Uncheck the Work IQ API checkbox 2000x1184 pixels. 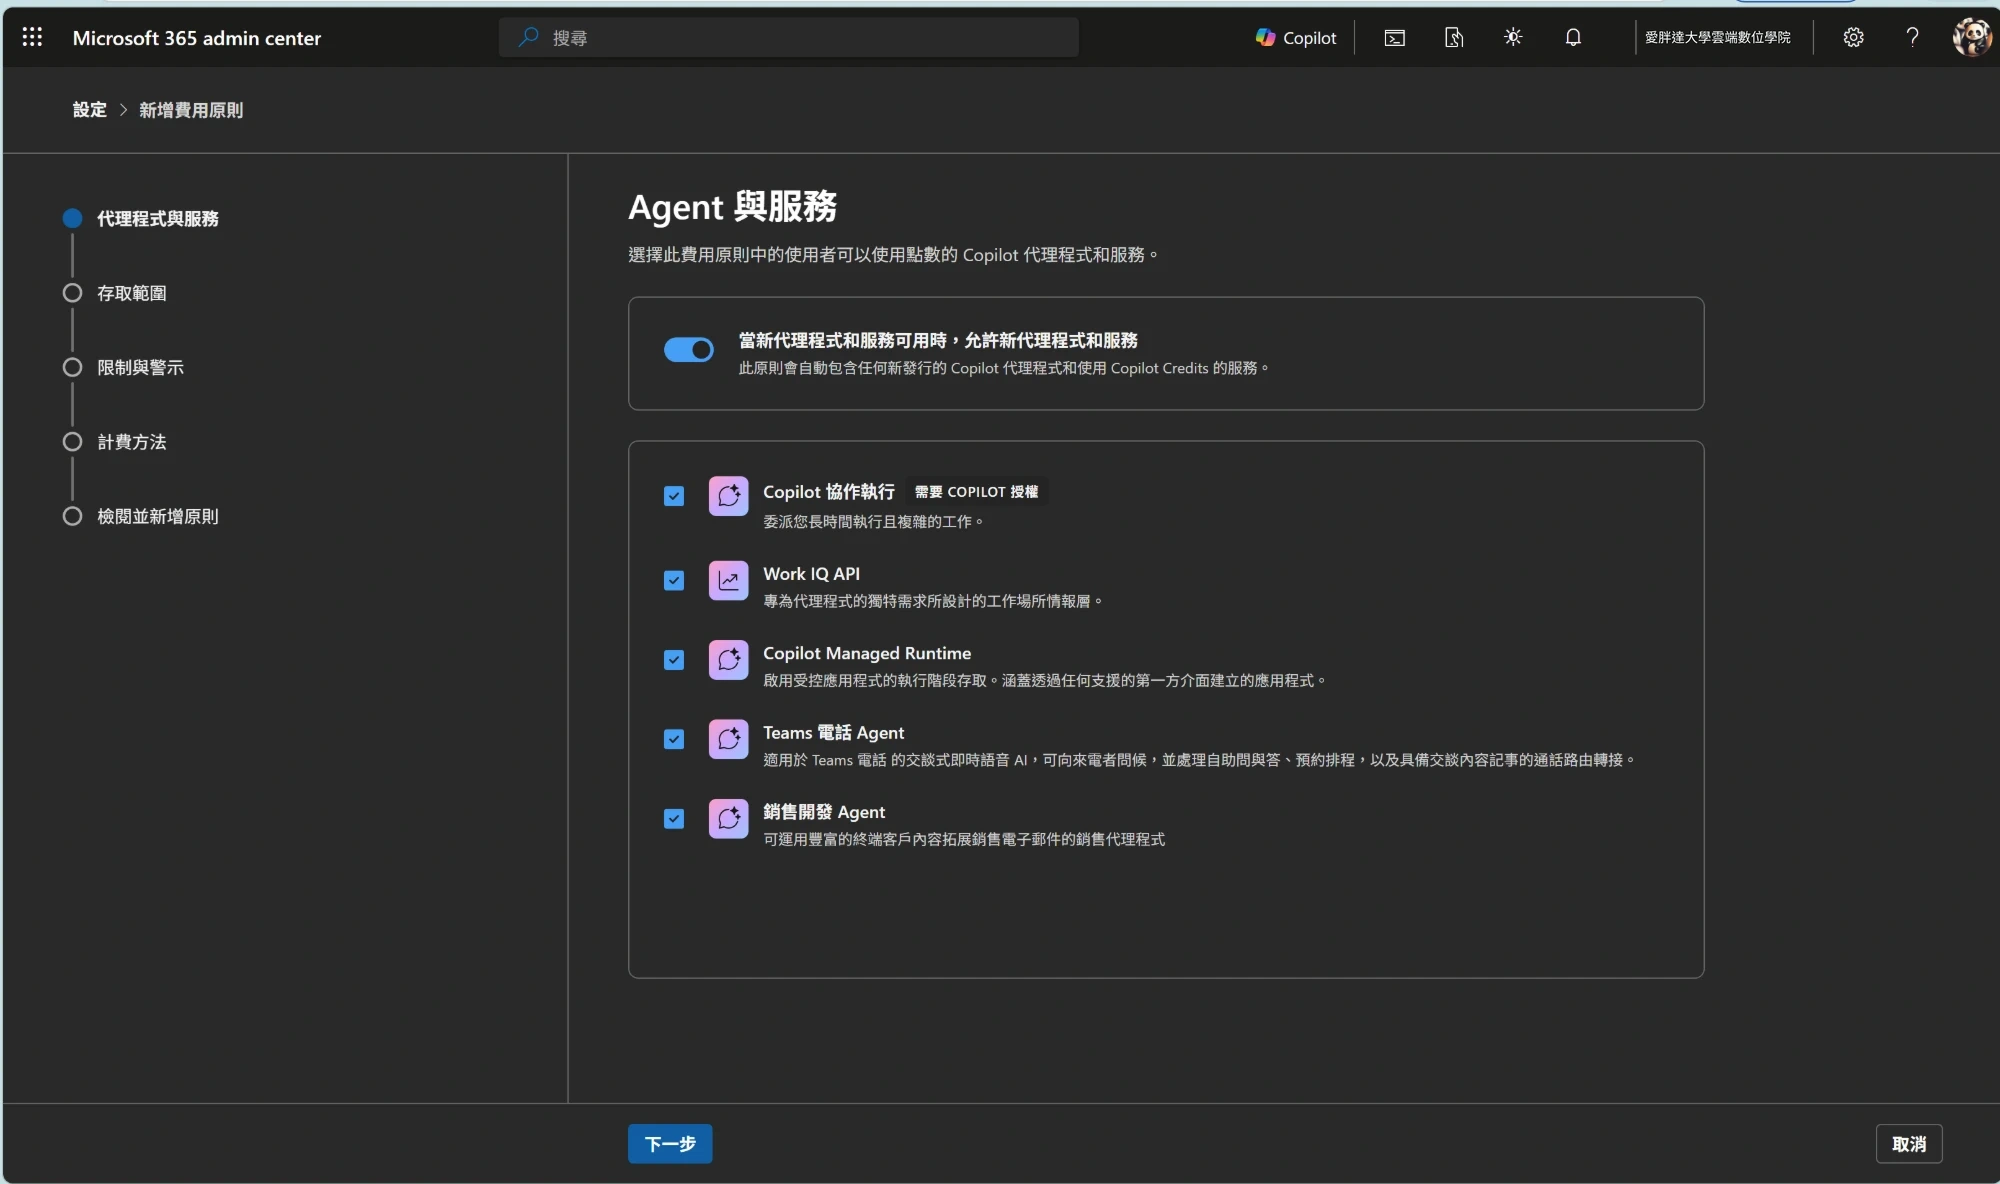(x=674, y=580)
